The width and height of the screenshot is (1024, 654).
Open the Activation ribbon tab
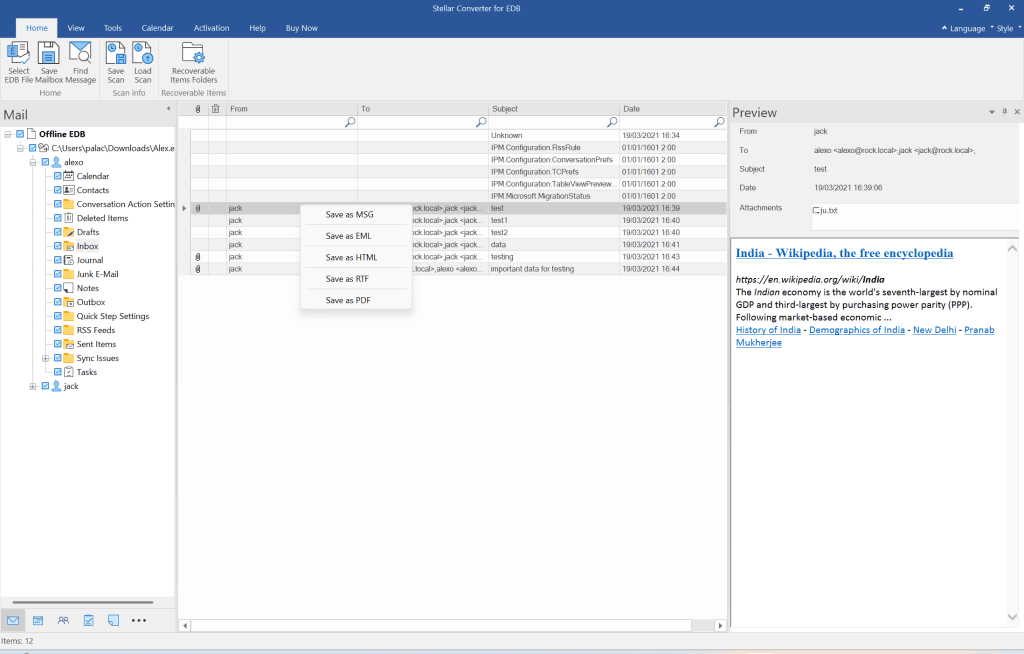click(211, 28)
